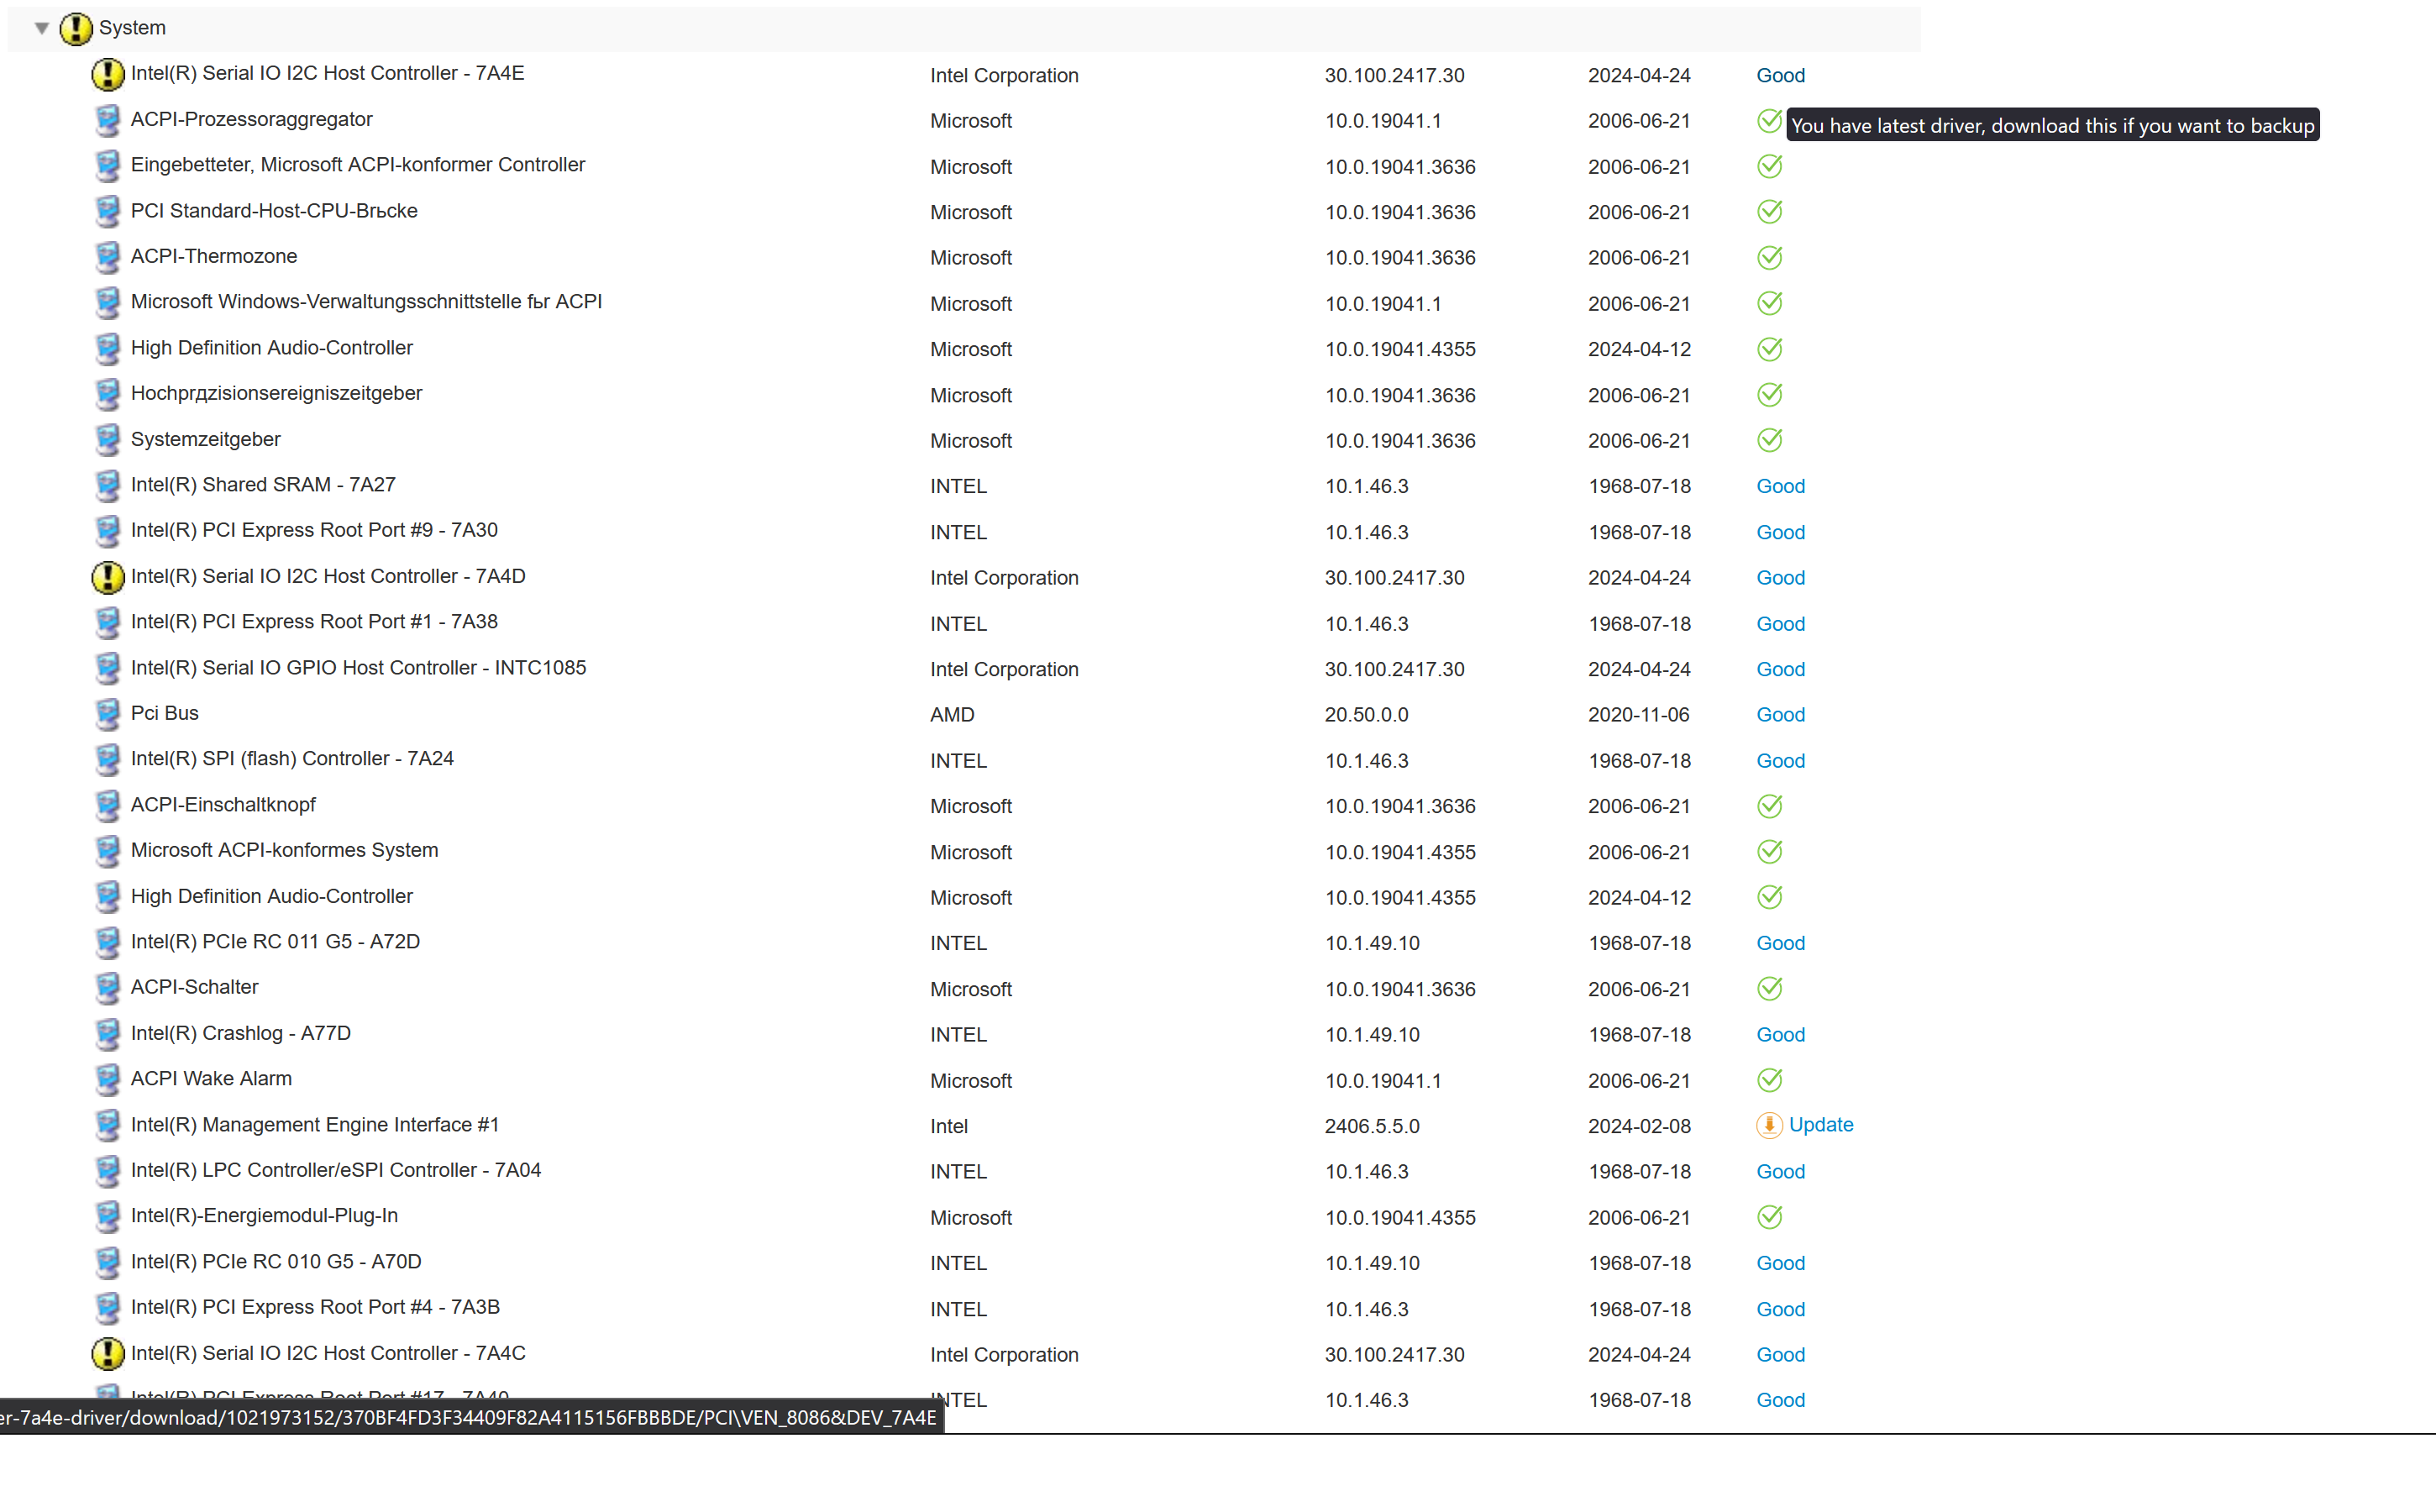Collapse the System category triangle

pos(42,28)
